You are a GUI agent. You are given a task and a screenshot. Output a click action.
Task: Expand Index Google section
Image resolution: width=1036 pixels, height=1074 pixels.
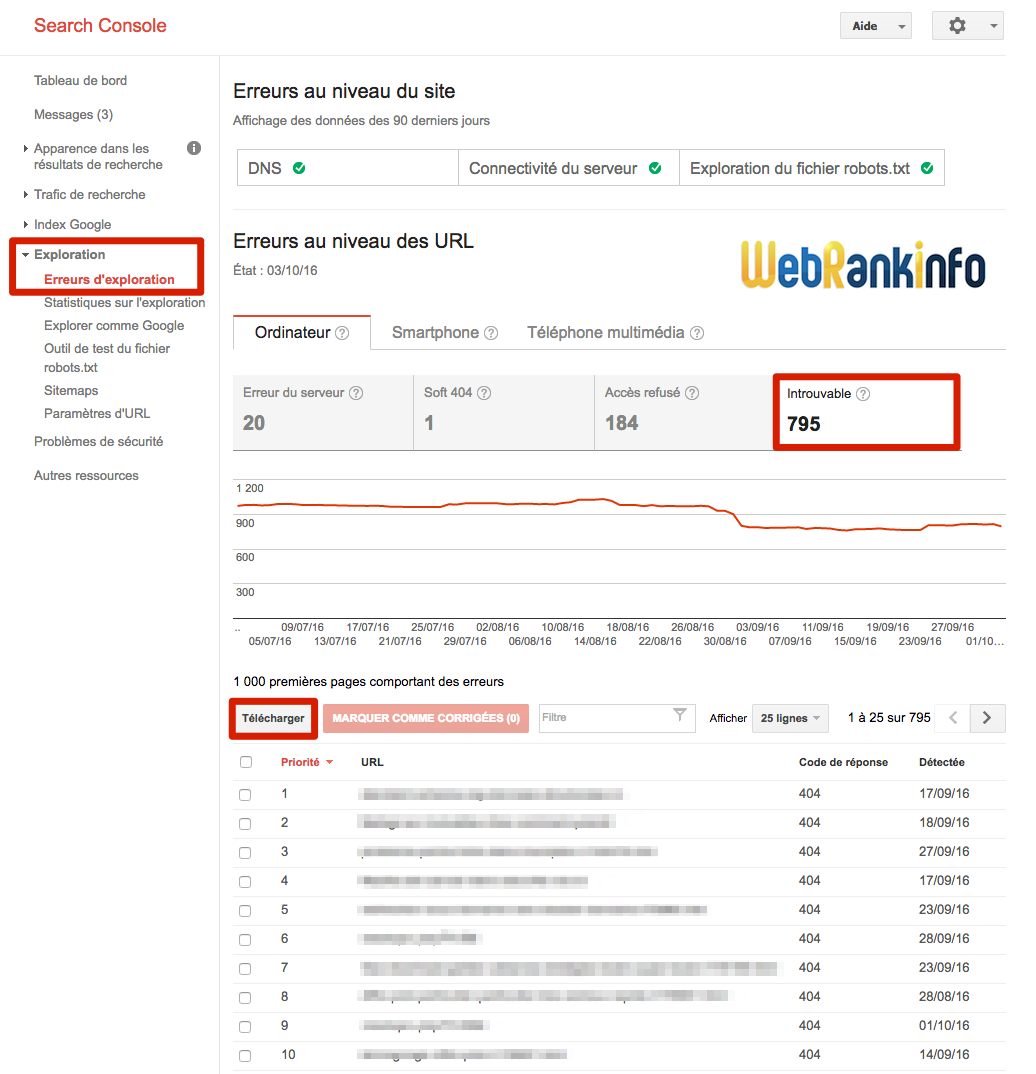(25, 225)
